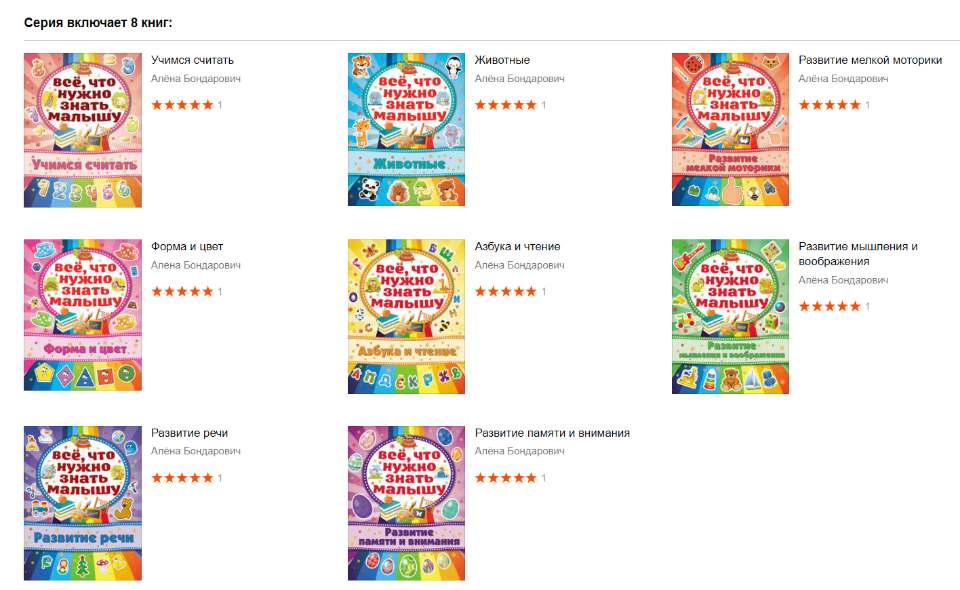
Task: Click star rating for Развитие мелкой моторики
Action: point(830,105)
